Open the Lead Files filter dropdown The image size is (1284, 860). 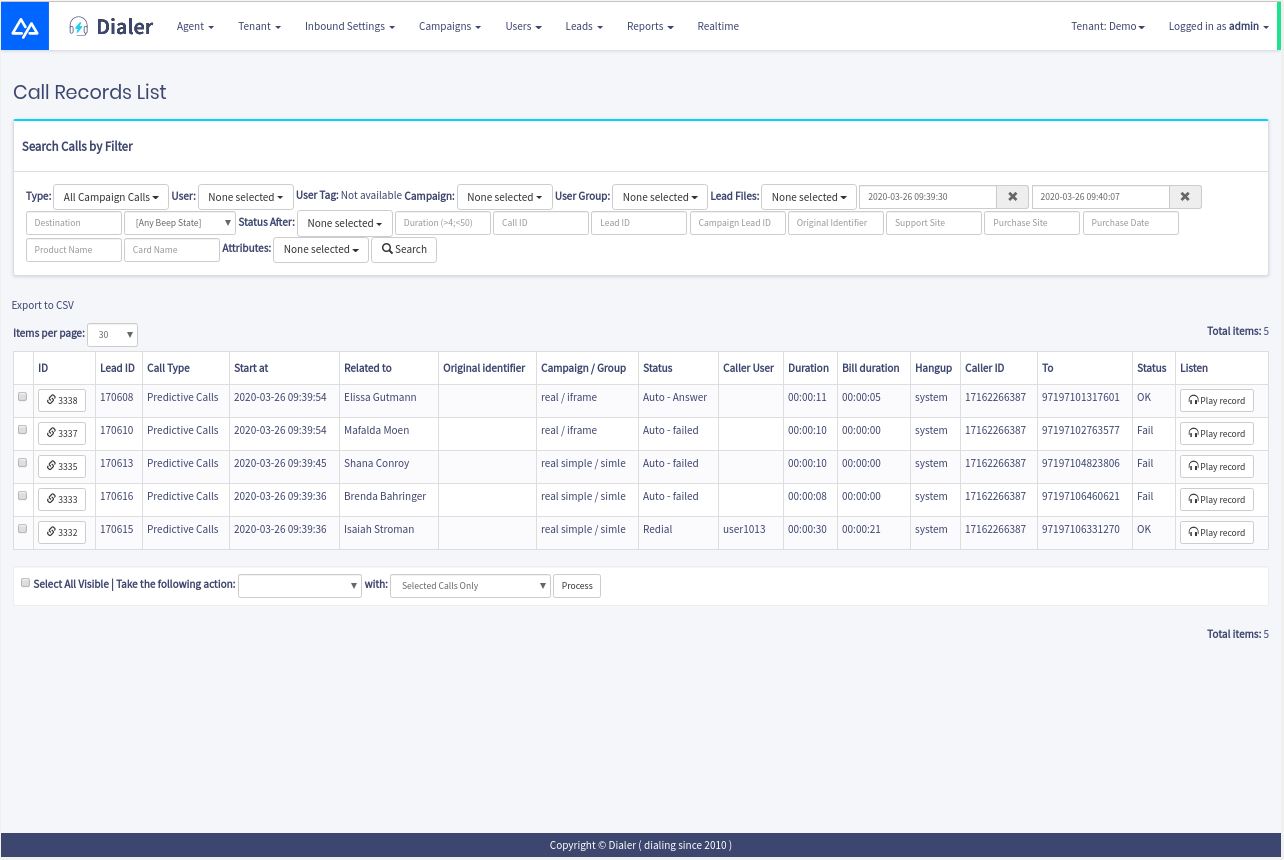tap(809, 197)
